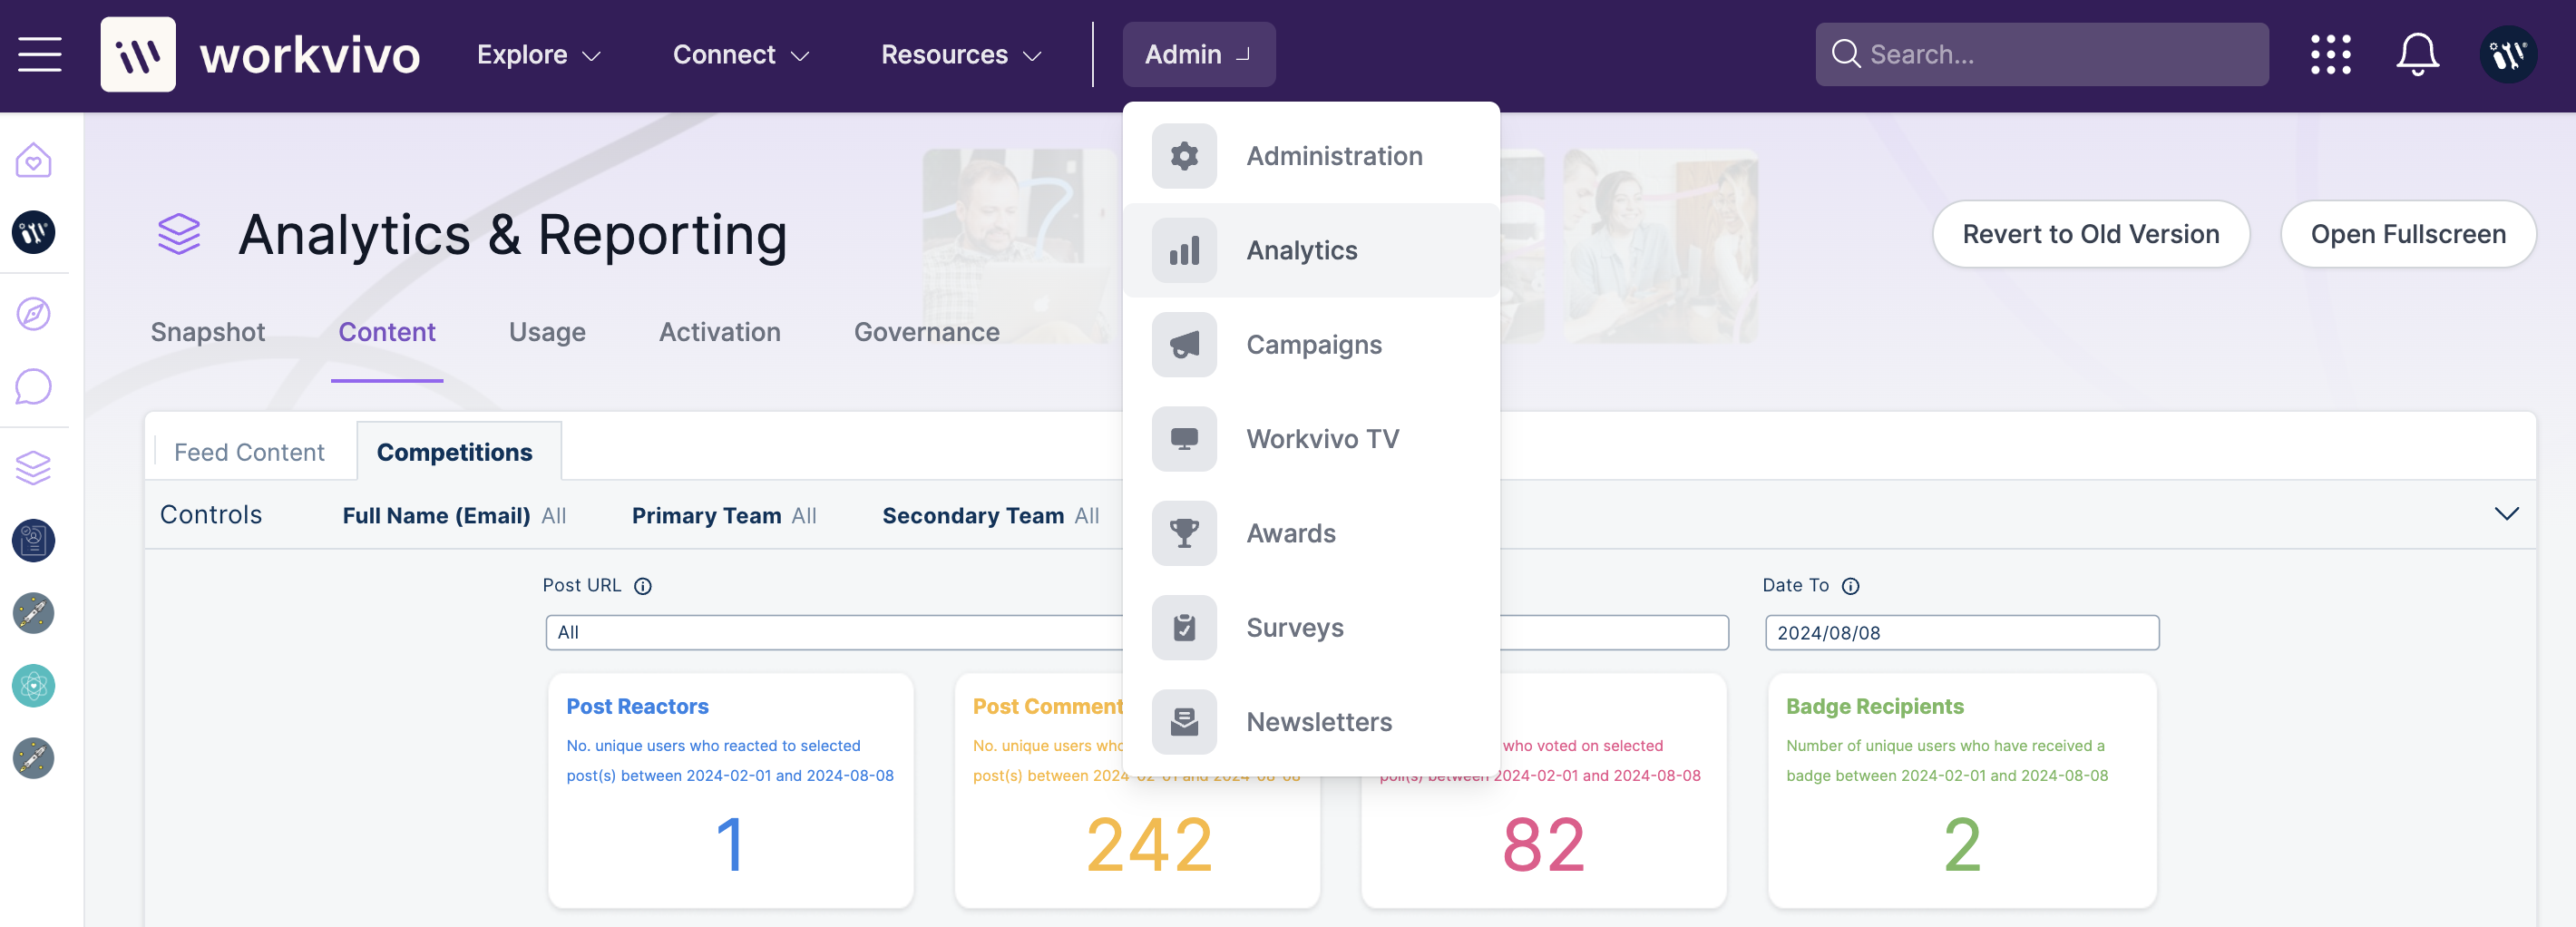Viewport: 2576px width, 927px height.
Task: Click the Workvivo TV monitor icon
Action: pos(1184,439)
